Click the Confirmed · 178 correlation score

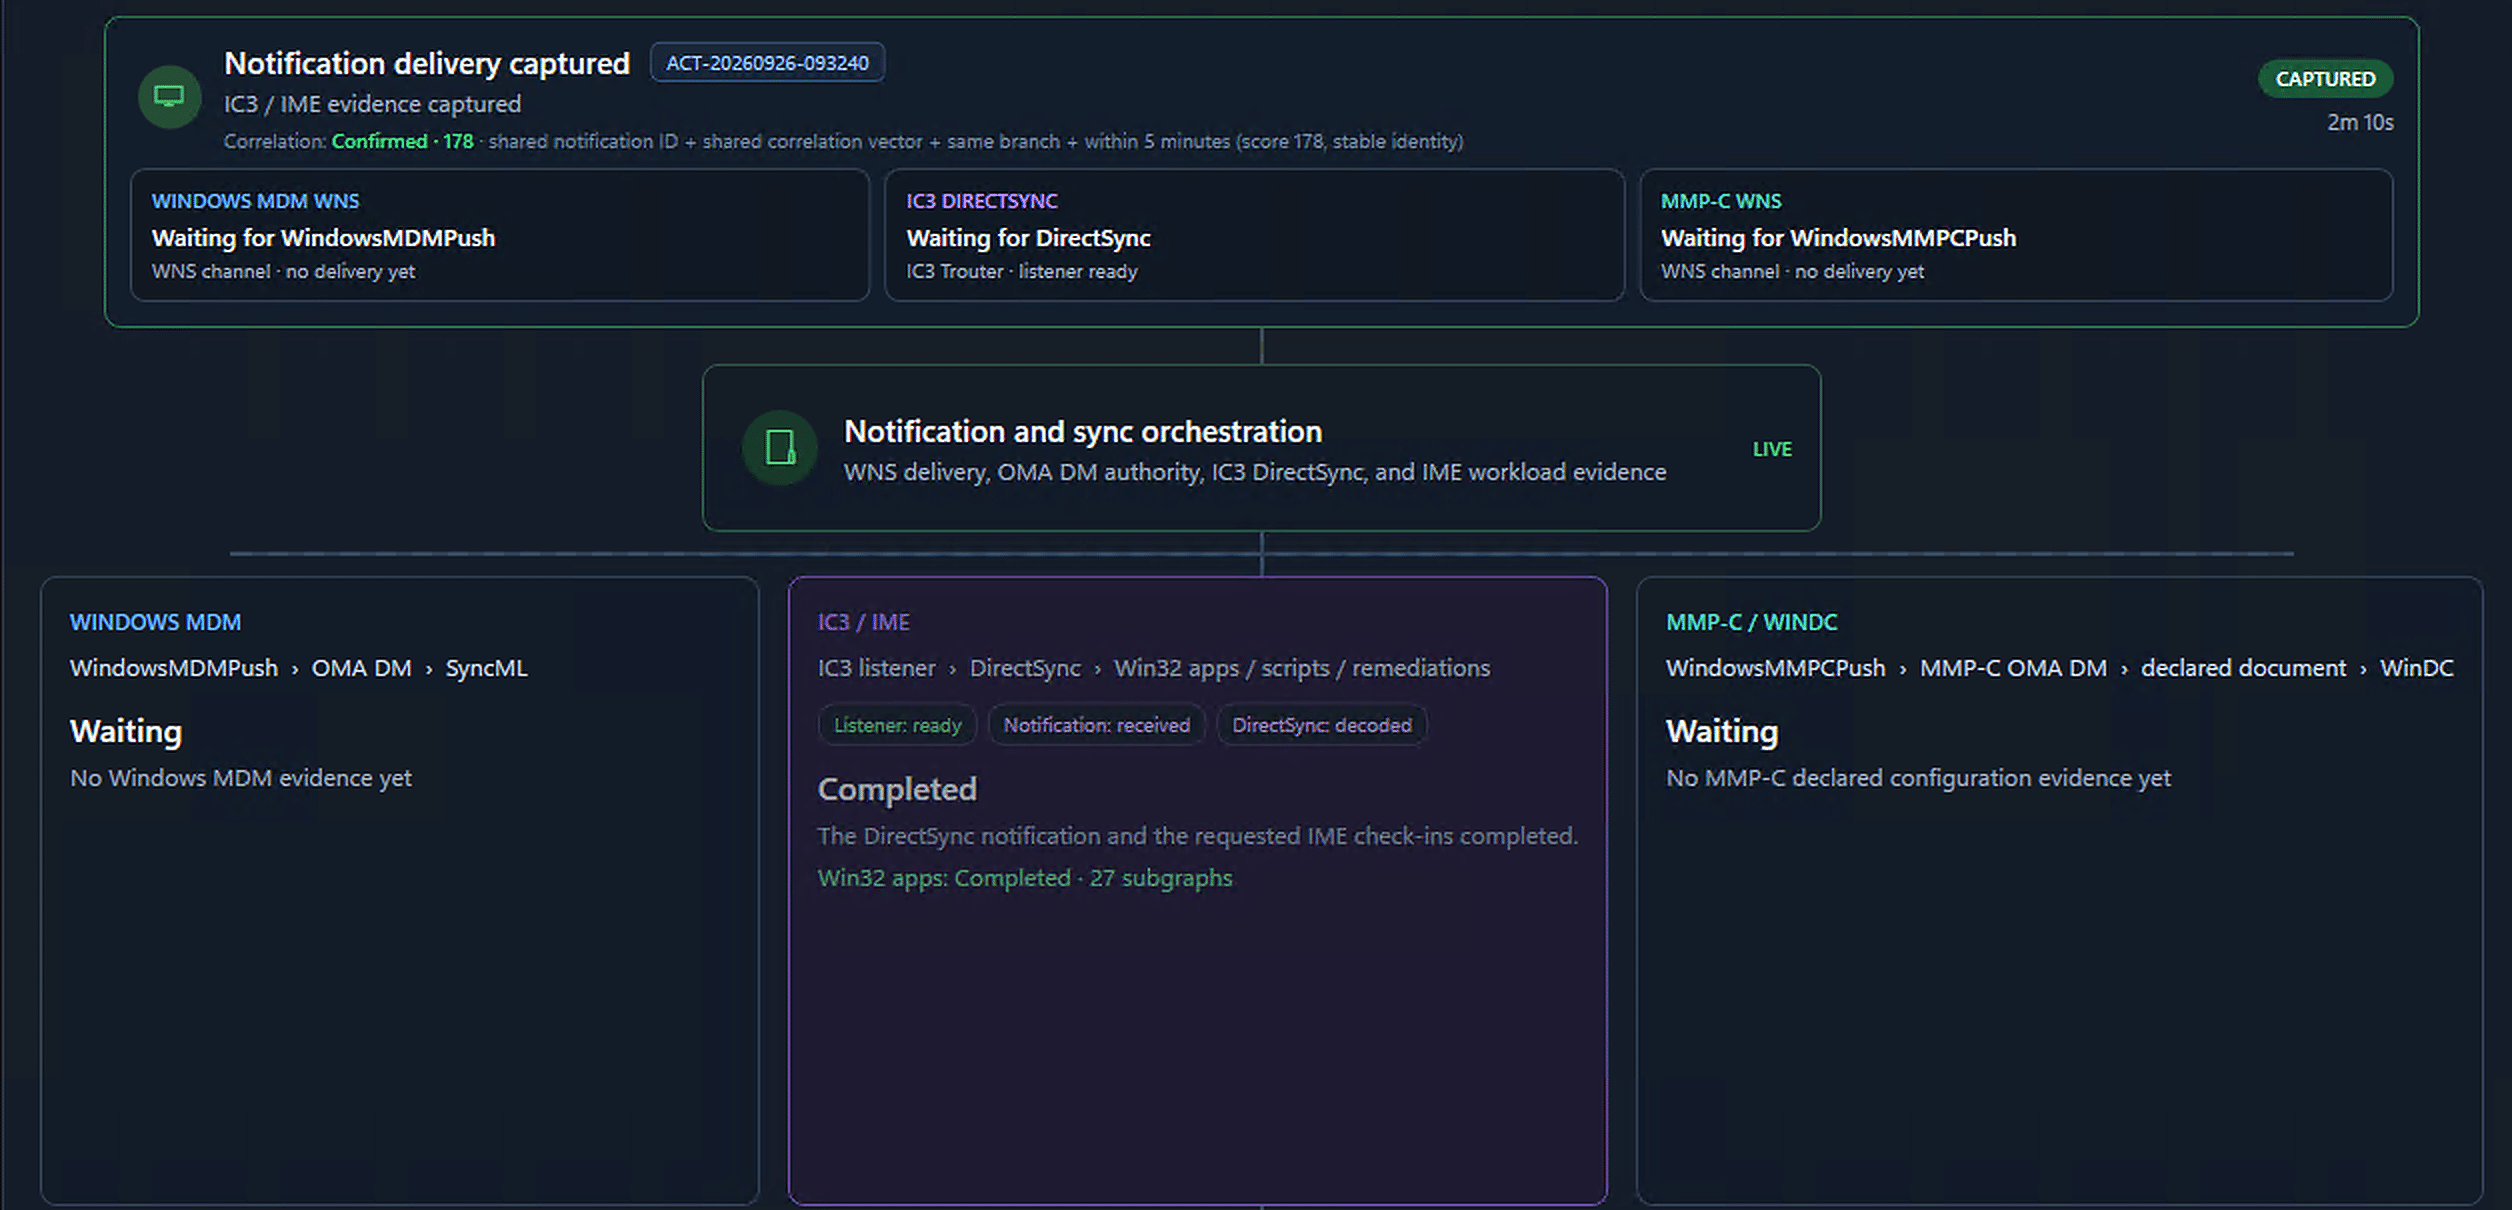pos(402,141)
